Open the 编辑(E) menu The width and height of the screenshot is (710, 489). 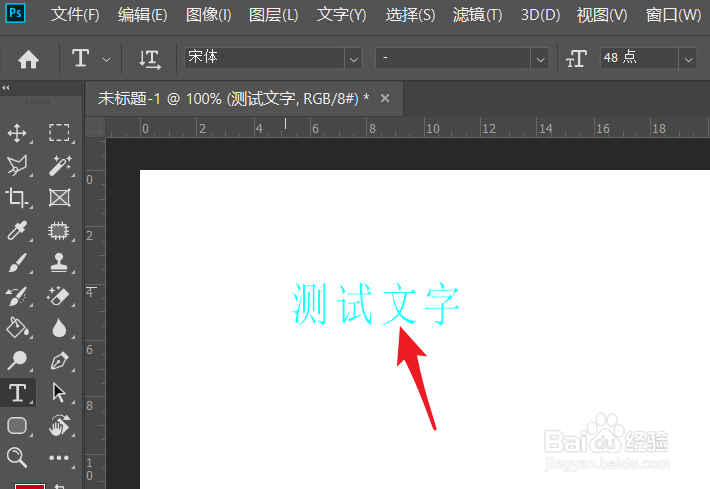(x=142, y=15)
